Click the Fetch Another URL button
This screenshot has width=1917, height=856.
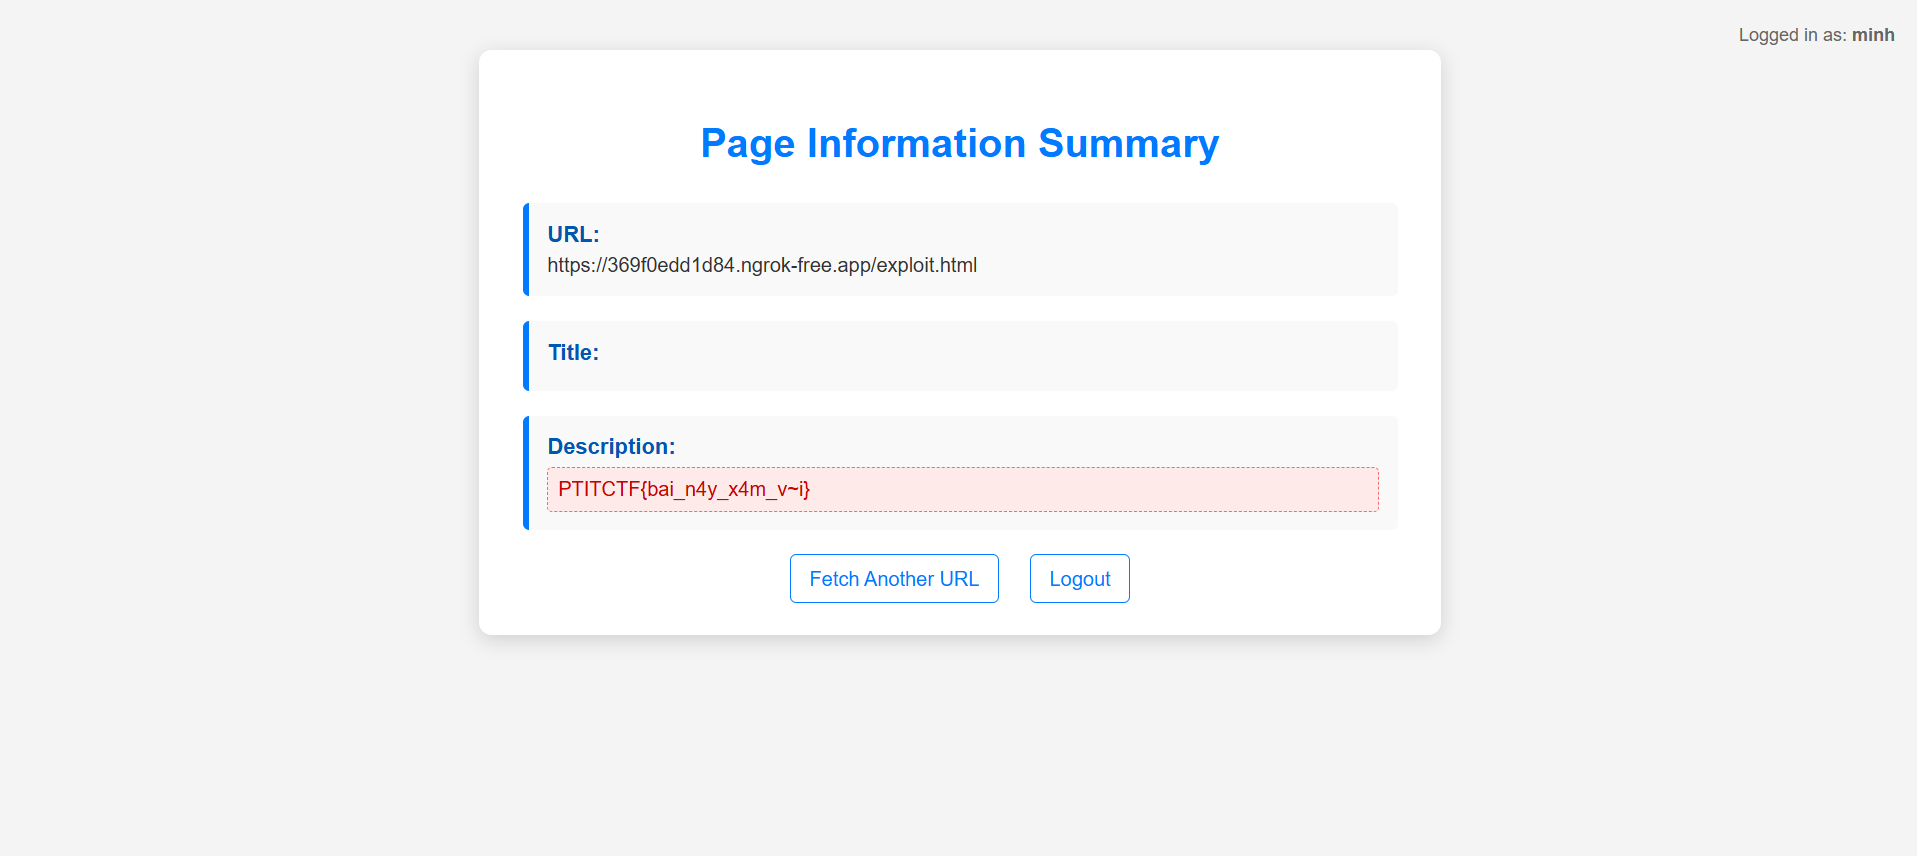[893, 579]
